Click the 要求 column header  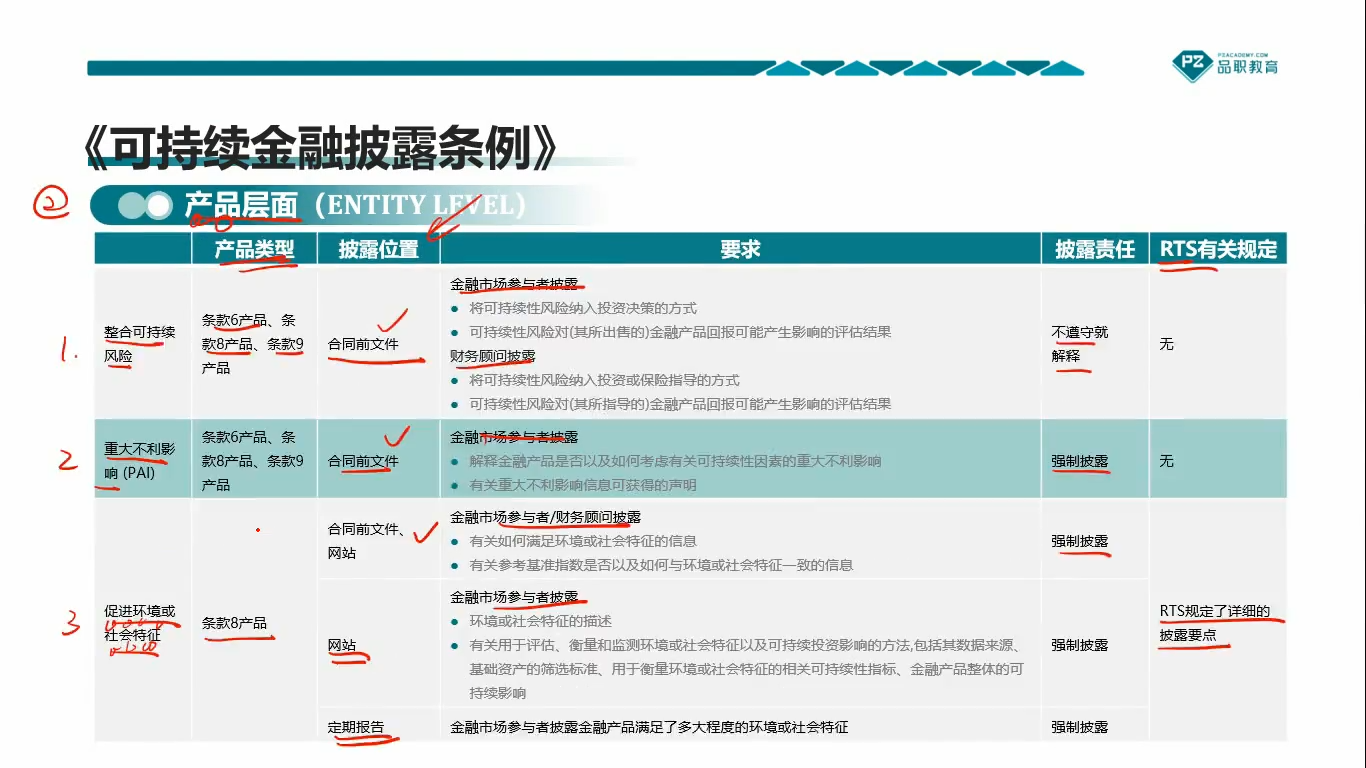point(740,249)
